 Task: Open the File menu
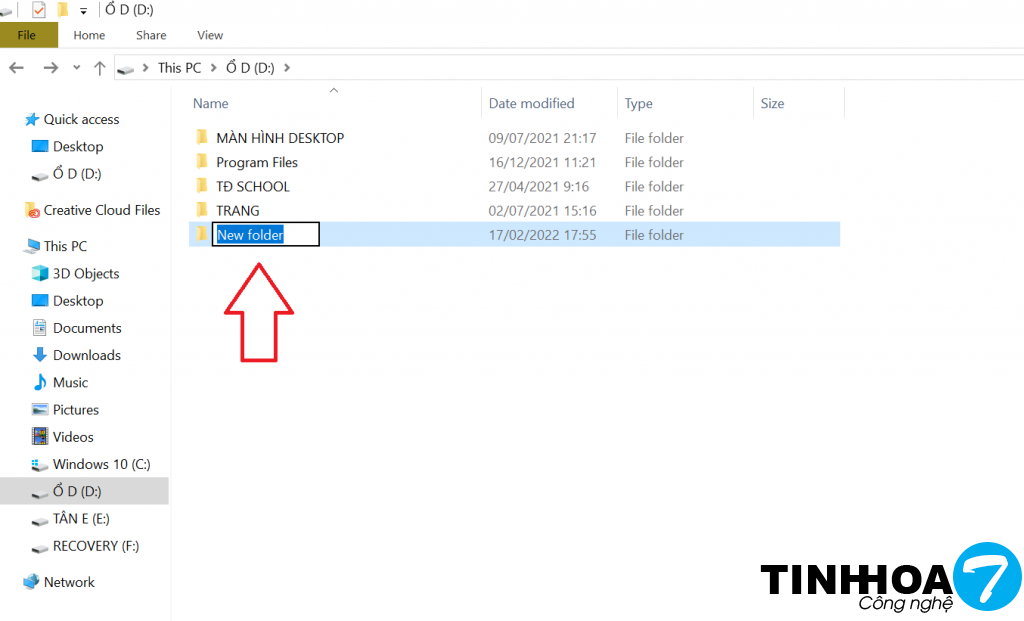[27, 35]
